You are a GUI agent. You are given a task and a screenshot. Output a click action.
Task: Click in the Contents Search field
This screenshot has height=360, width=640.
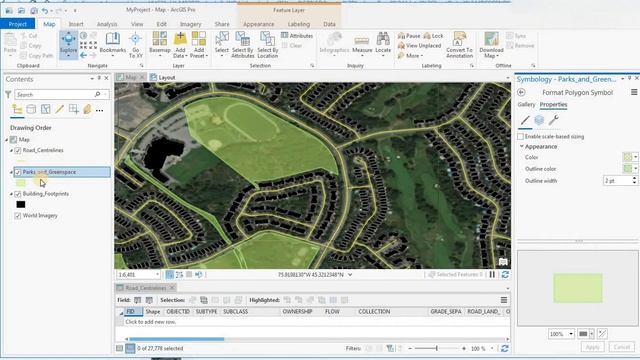coord(62,95)
